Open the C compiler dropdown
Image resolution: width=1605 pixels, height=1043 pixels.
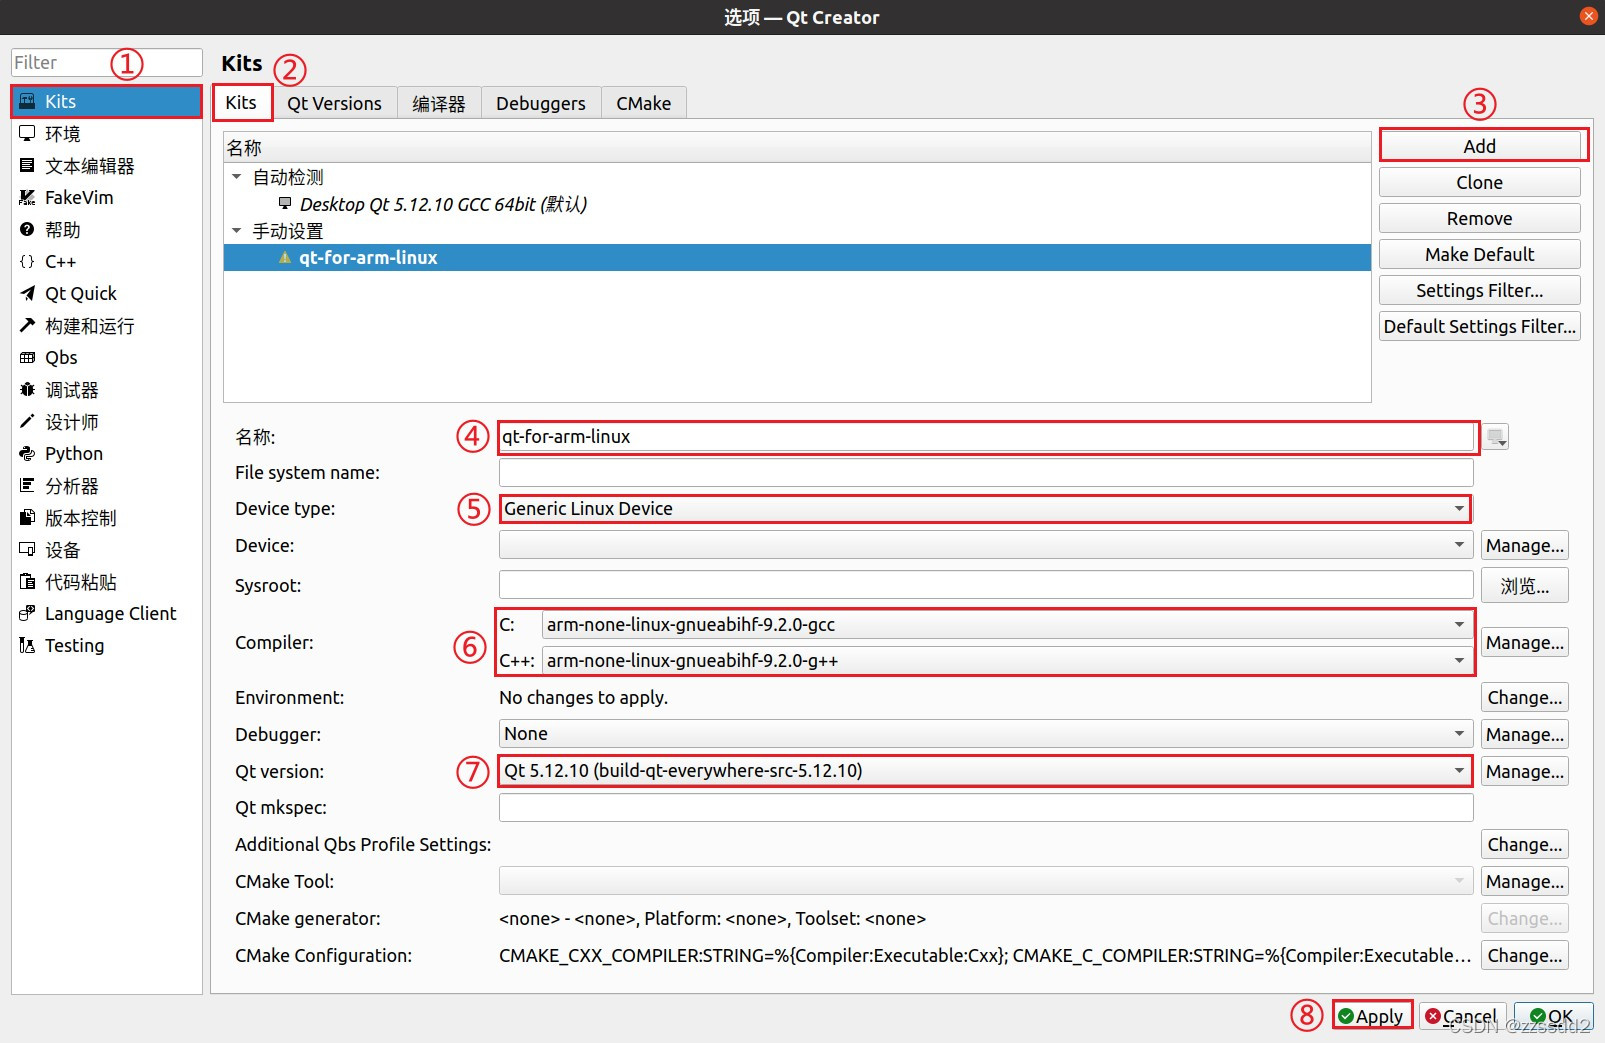(1007, 625)
